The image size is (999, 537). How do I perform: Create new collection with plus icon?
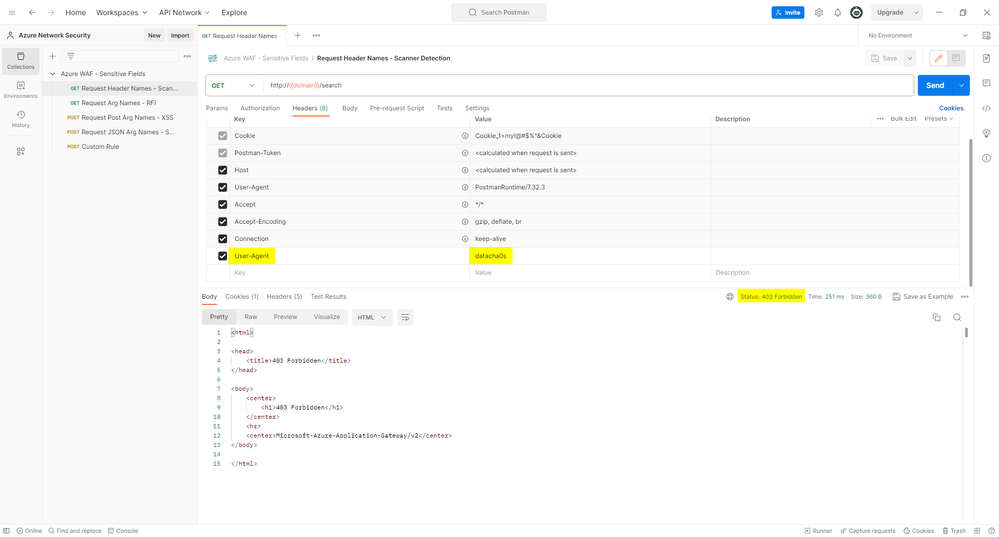[x=52, y=56]
